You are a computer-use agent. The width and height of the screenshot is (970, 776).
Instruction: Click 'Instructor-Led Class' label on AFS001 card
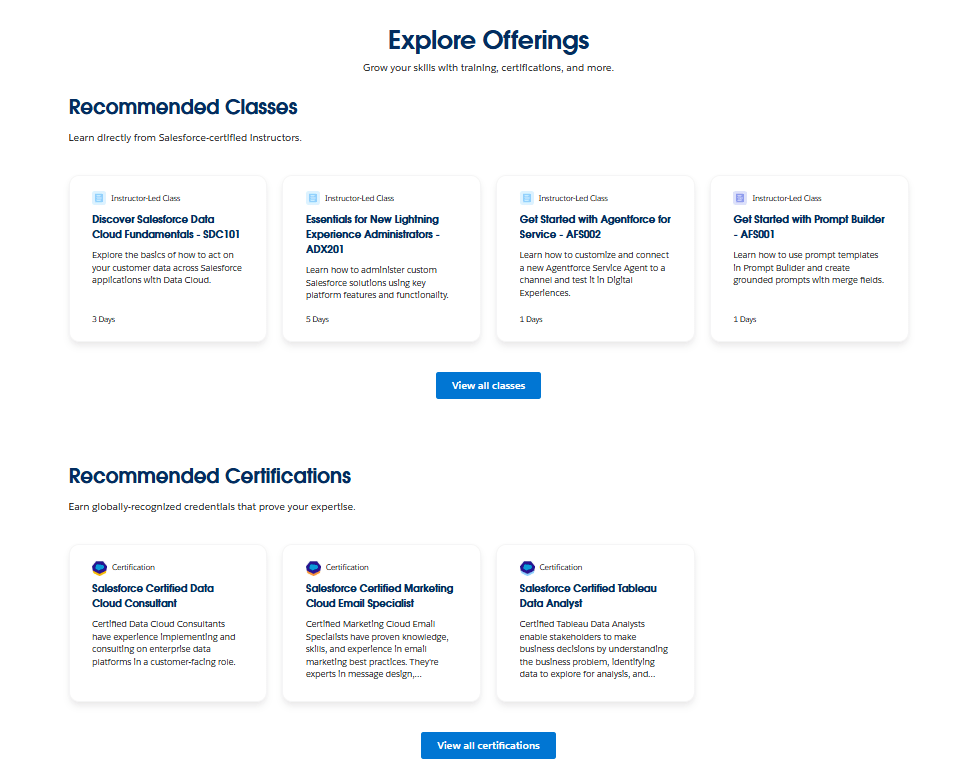(x=787, y=199)
